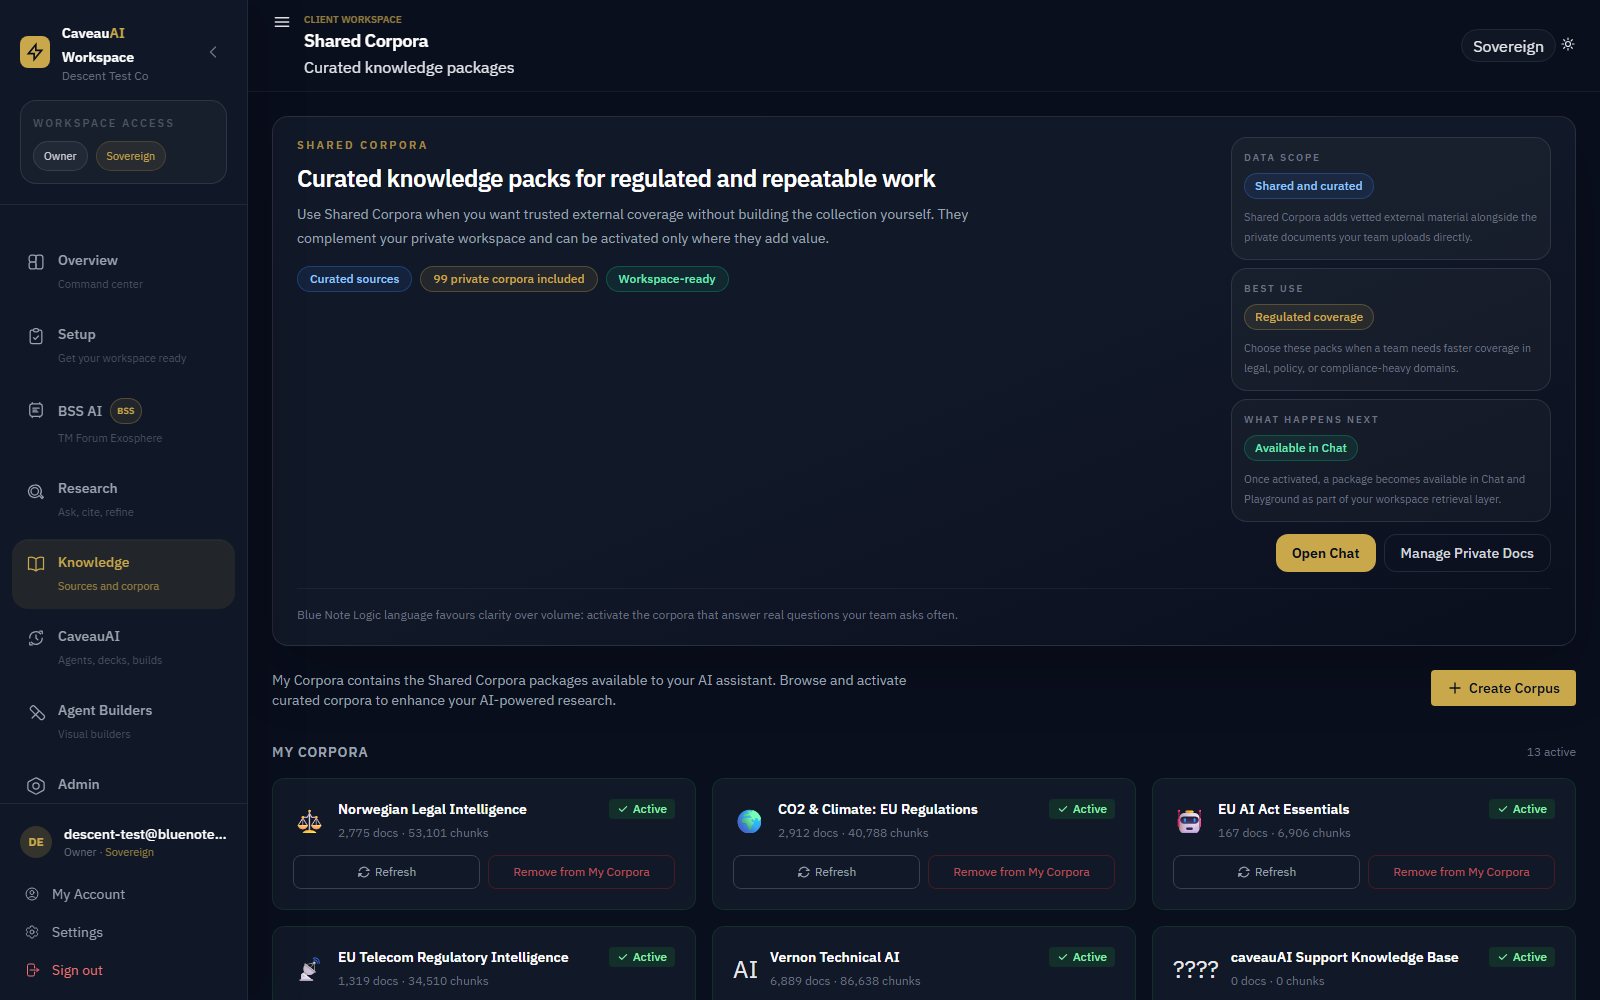
Task: Click the BSS AI sidebar icon
Action: pyautogui.click(x=36, y=410)
